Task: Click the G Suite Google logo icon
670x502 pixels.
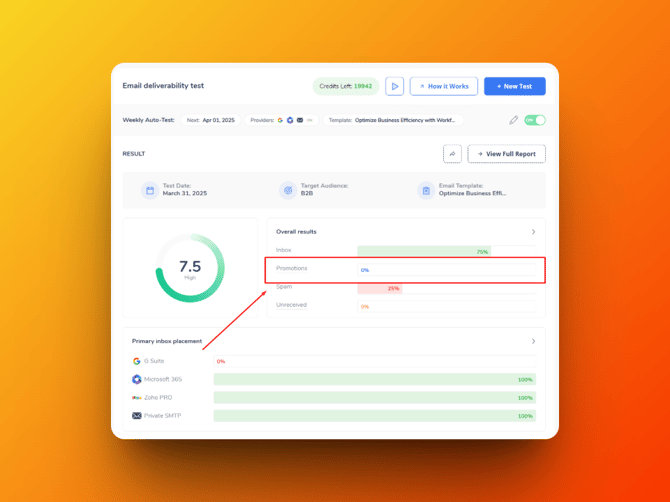Action: click(137, 361)
